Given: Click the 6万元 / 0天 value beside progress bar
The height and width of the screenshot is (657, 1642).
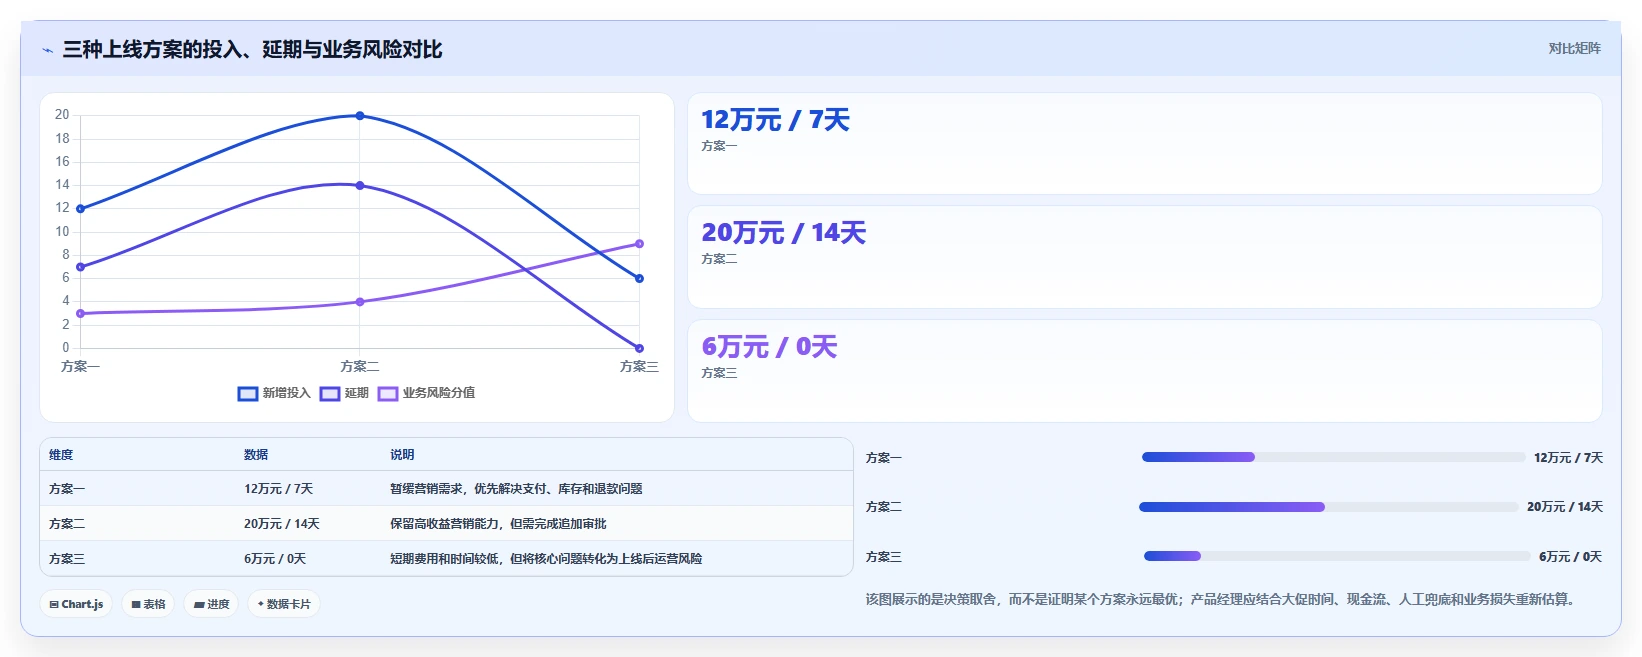Looking at the screenshot, I should 1570,557.
